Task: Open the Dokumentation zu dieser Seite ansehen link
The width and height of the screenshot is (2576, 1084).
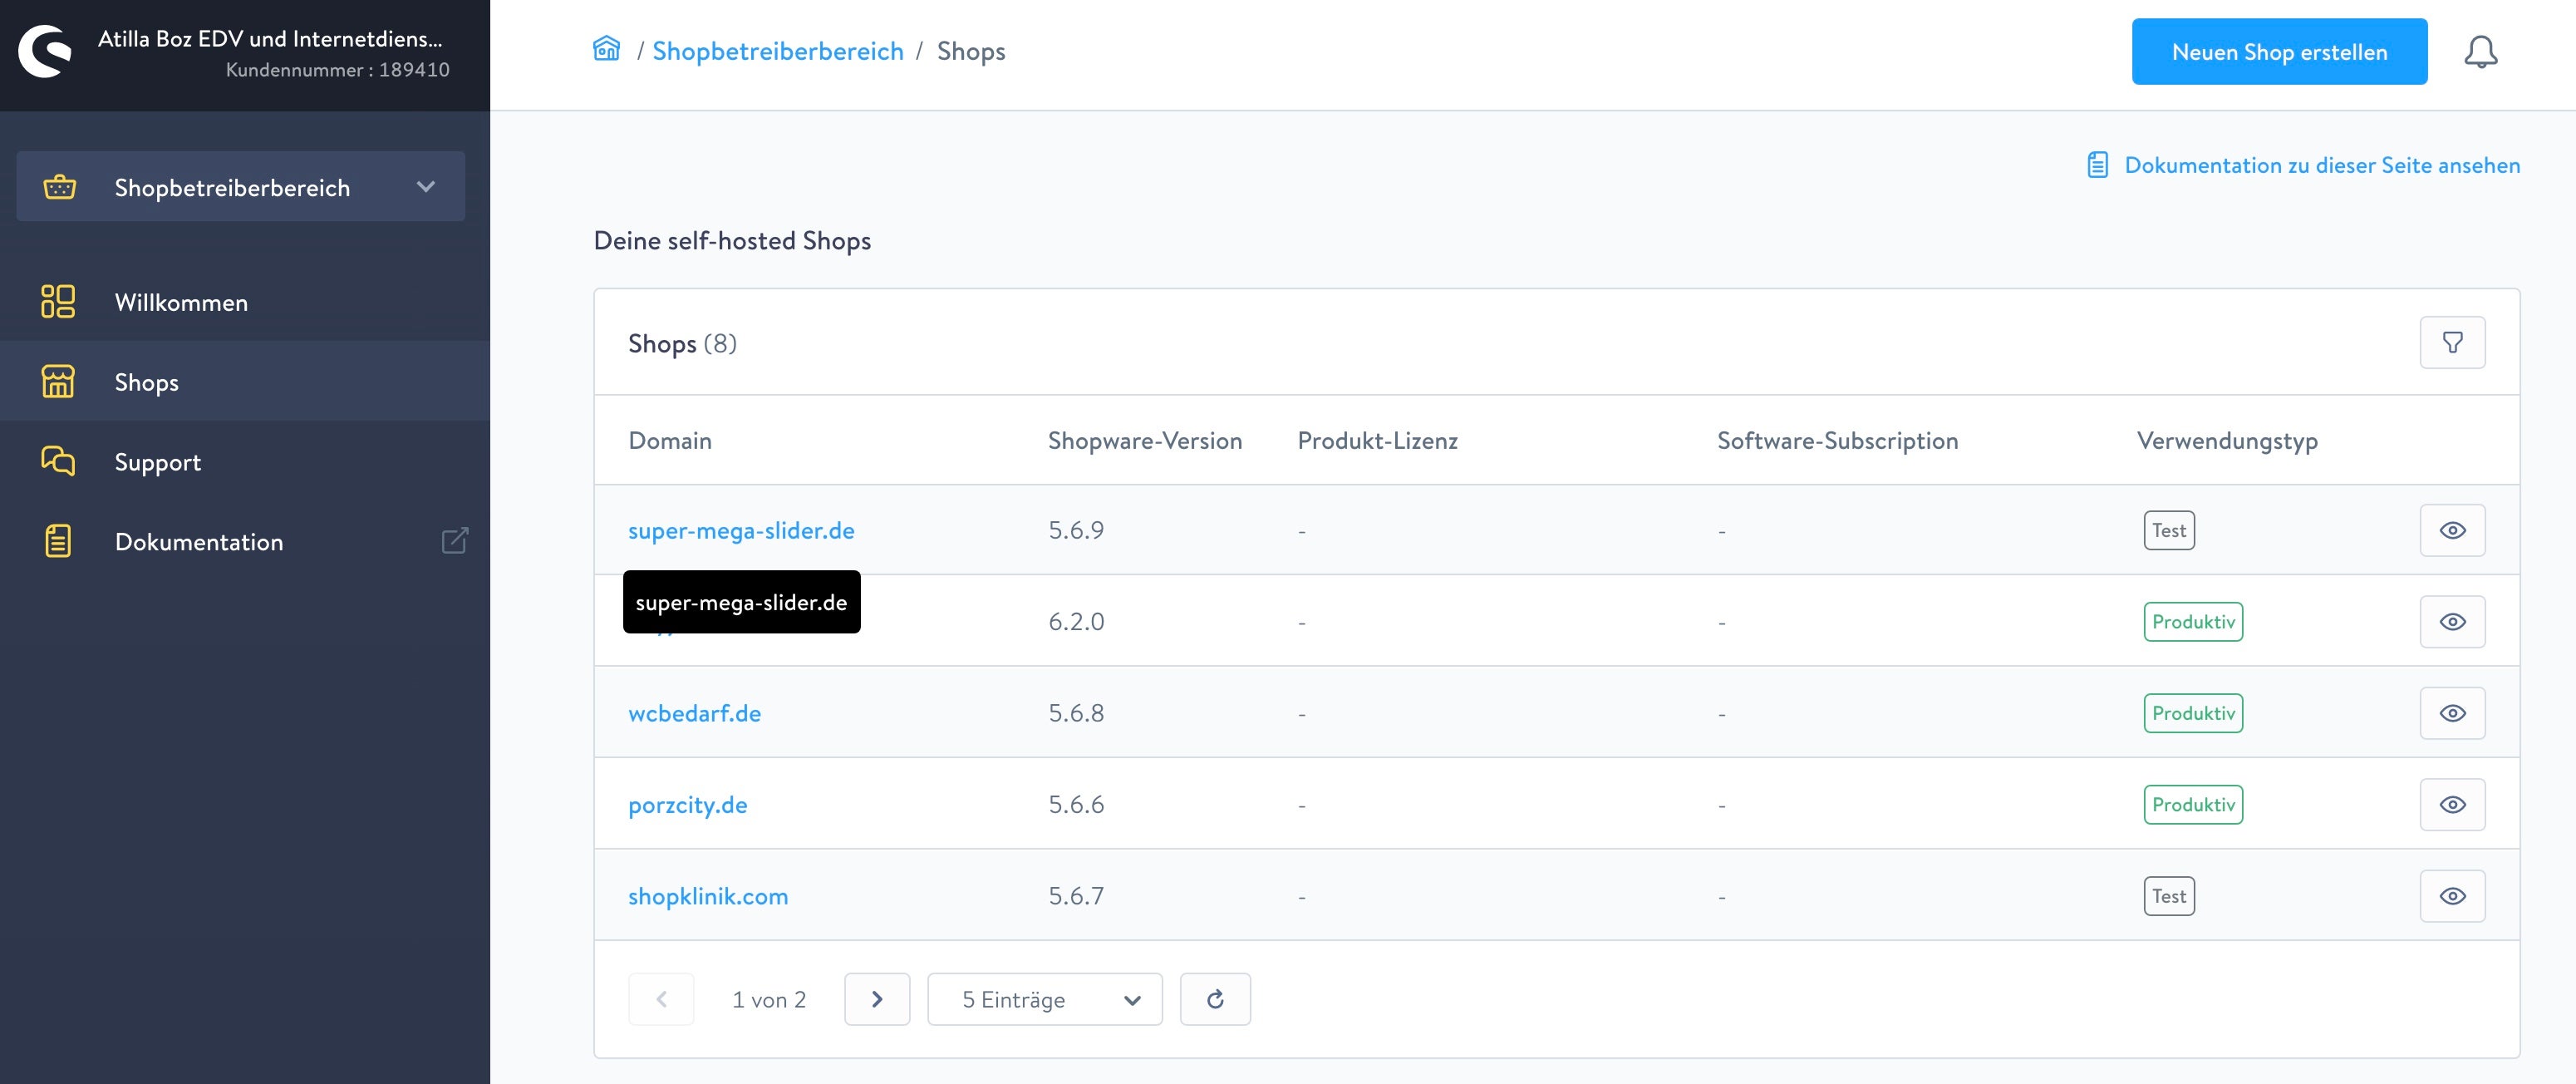Action: point(2321,165)
